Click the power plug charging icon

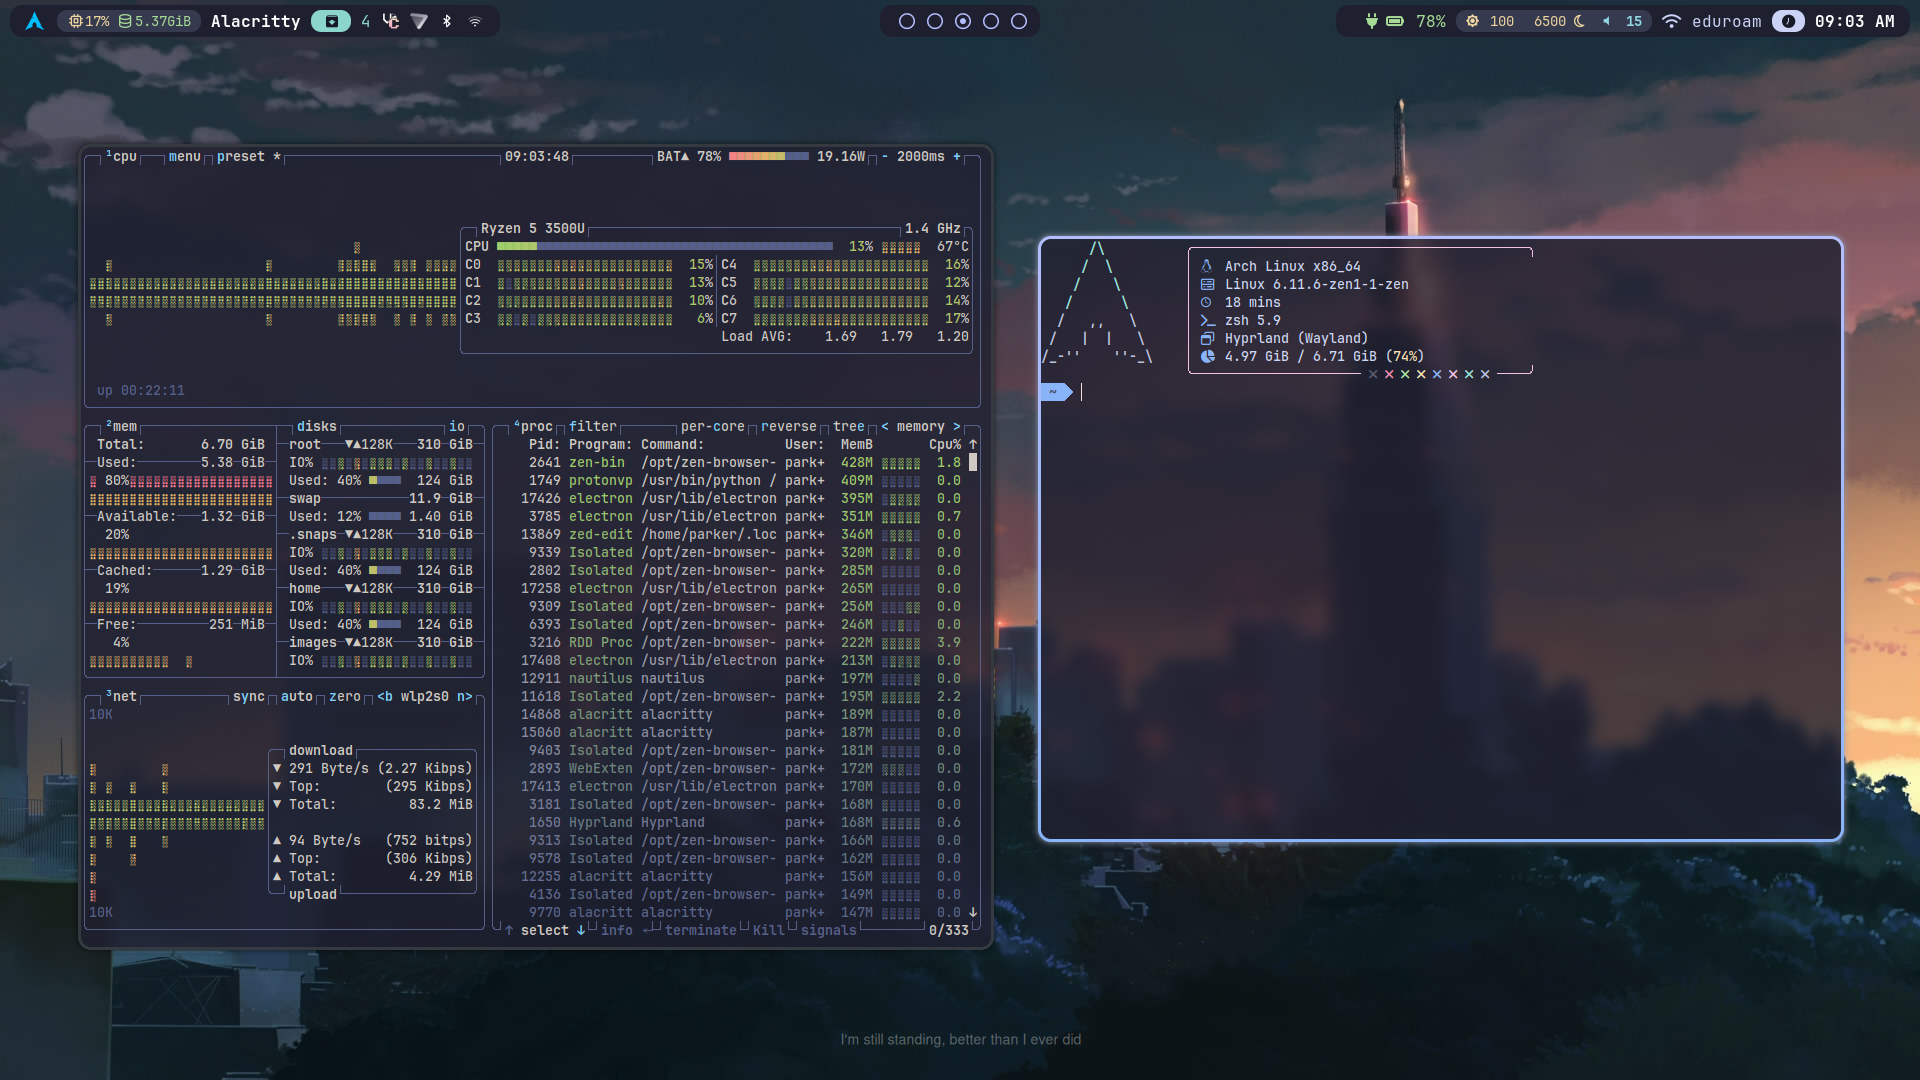(x=1372, y=21)
